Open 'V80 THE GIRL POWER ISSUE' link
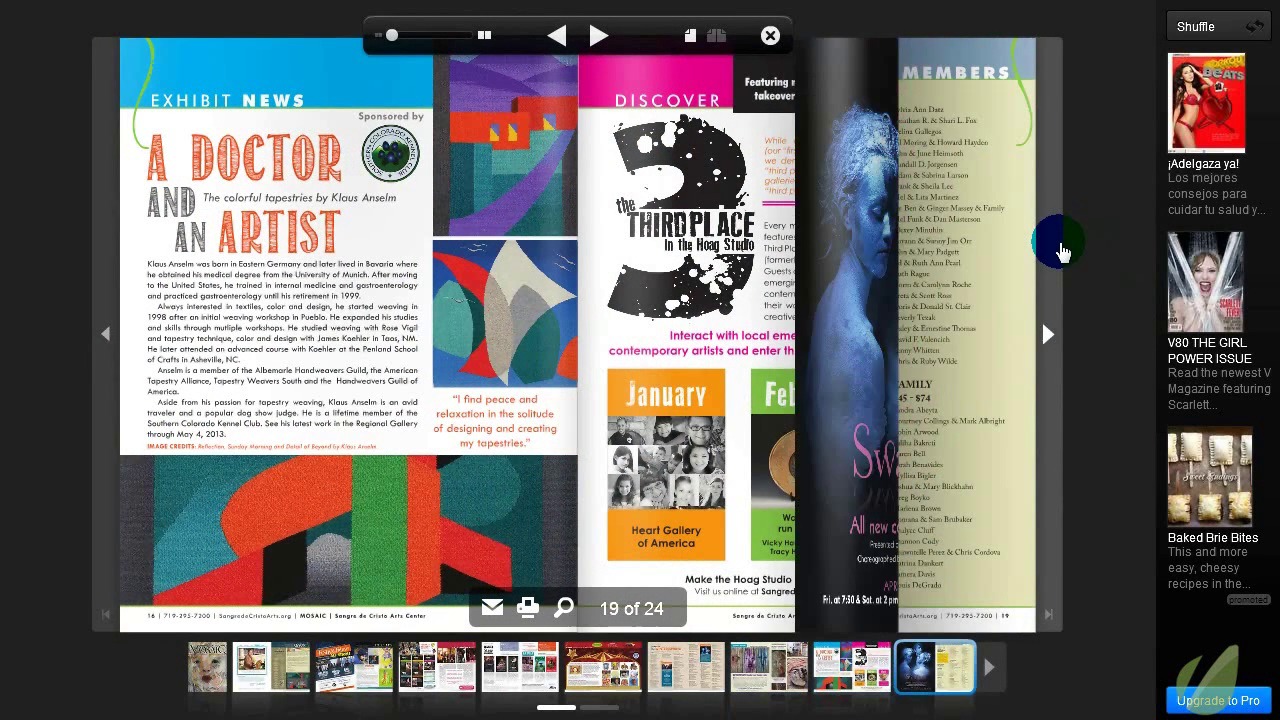1280x720 pixels. (x=1210, y=350)
